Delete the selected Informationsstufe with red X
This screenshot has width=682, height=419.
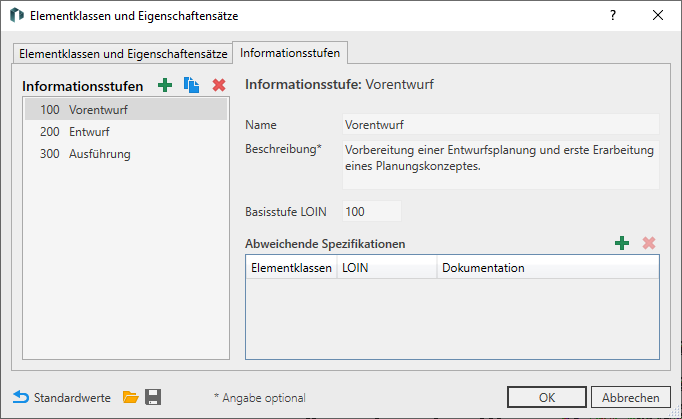[219, 85]
